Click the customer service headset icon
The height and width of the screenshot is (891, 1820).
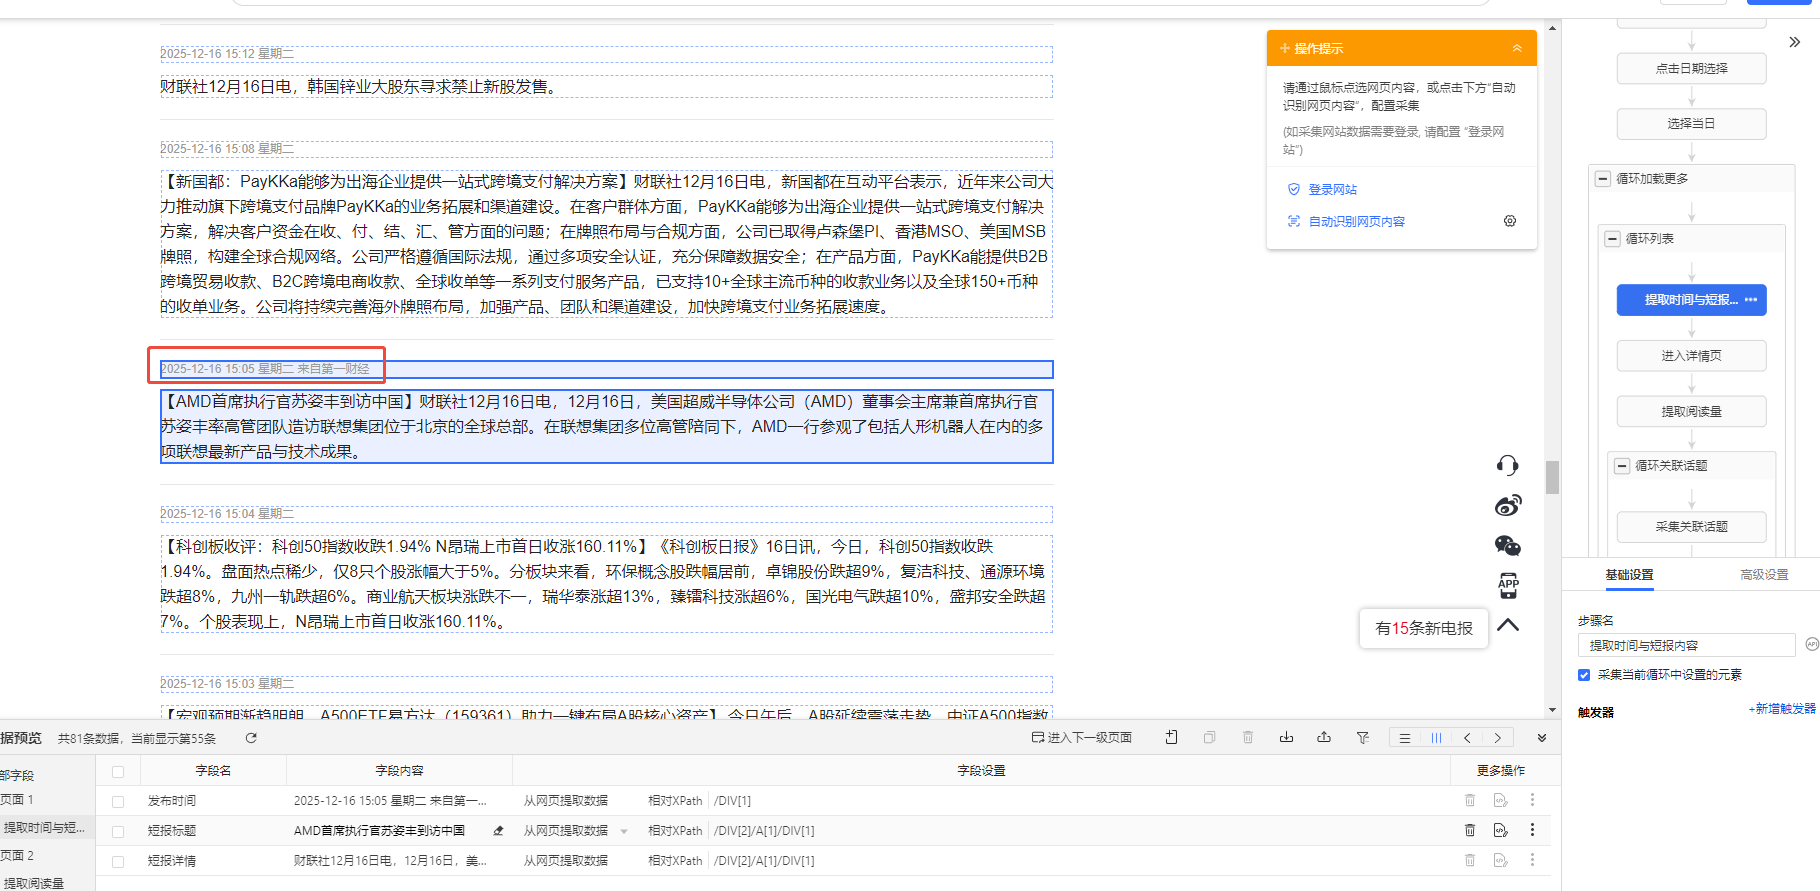coord(1507,465)
